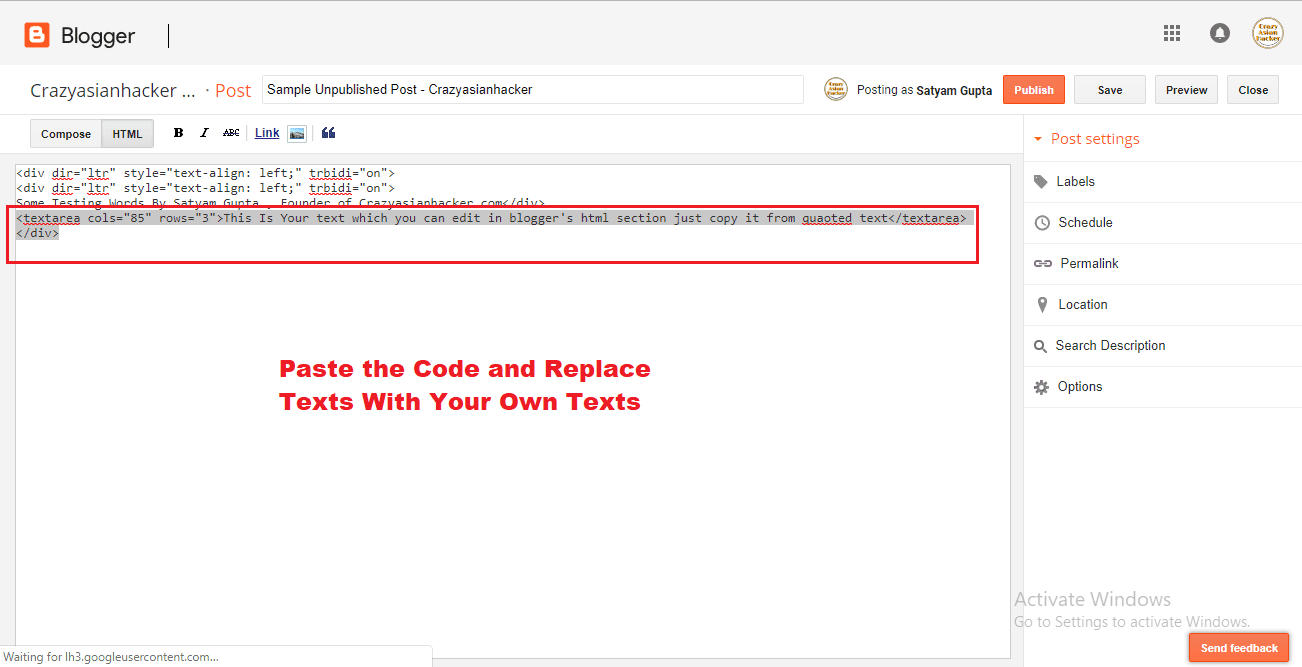Switch to the Compose tab

pos(65,133)
